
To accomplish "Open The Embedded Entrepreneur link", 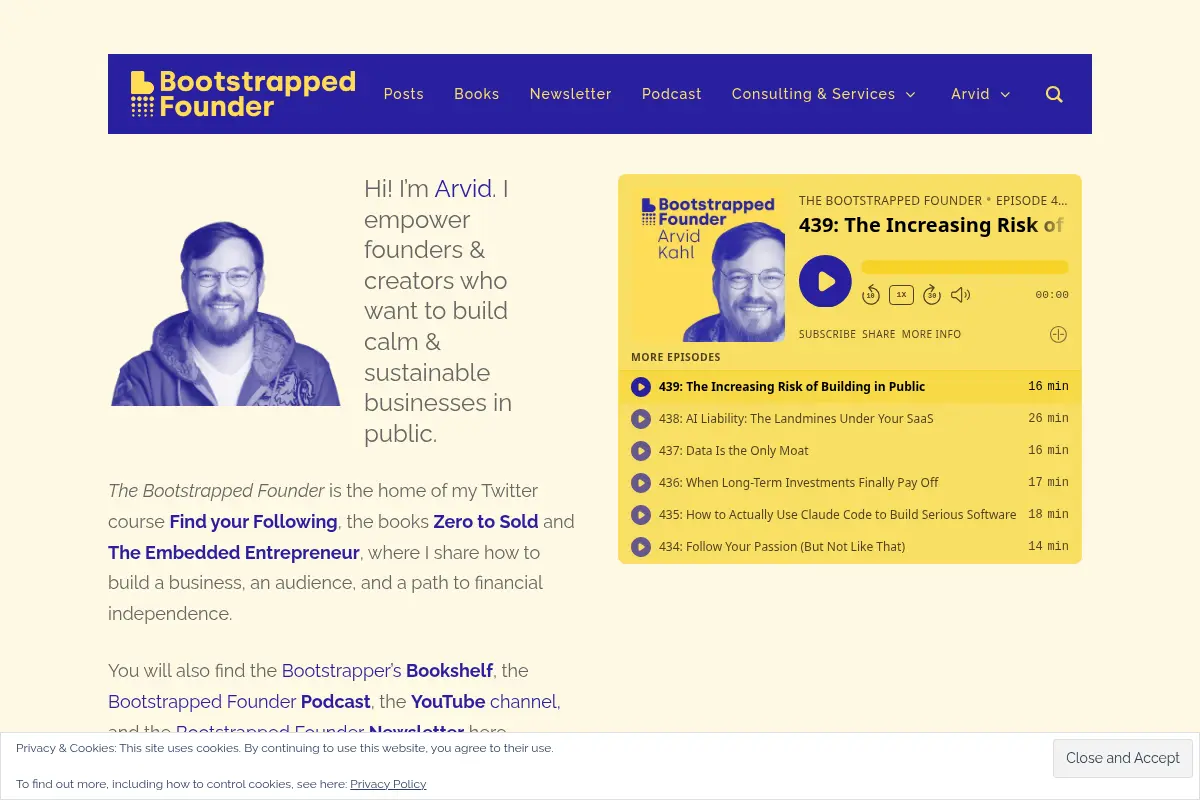I will point(234,553).
